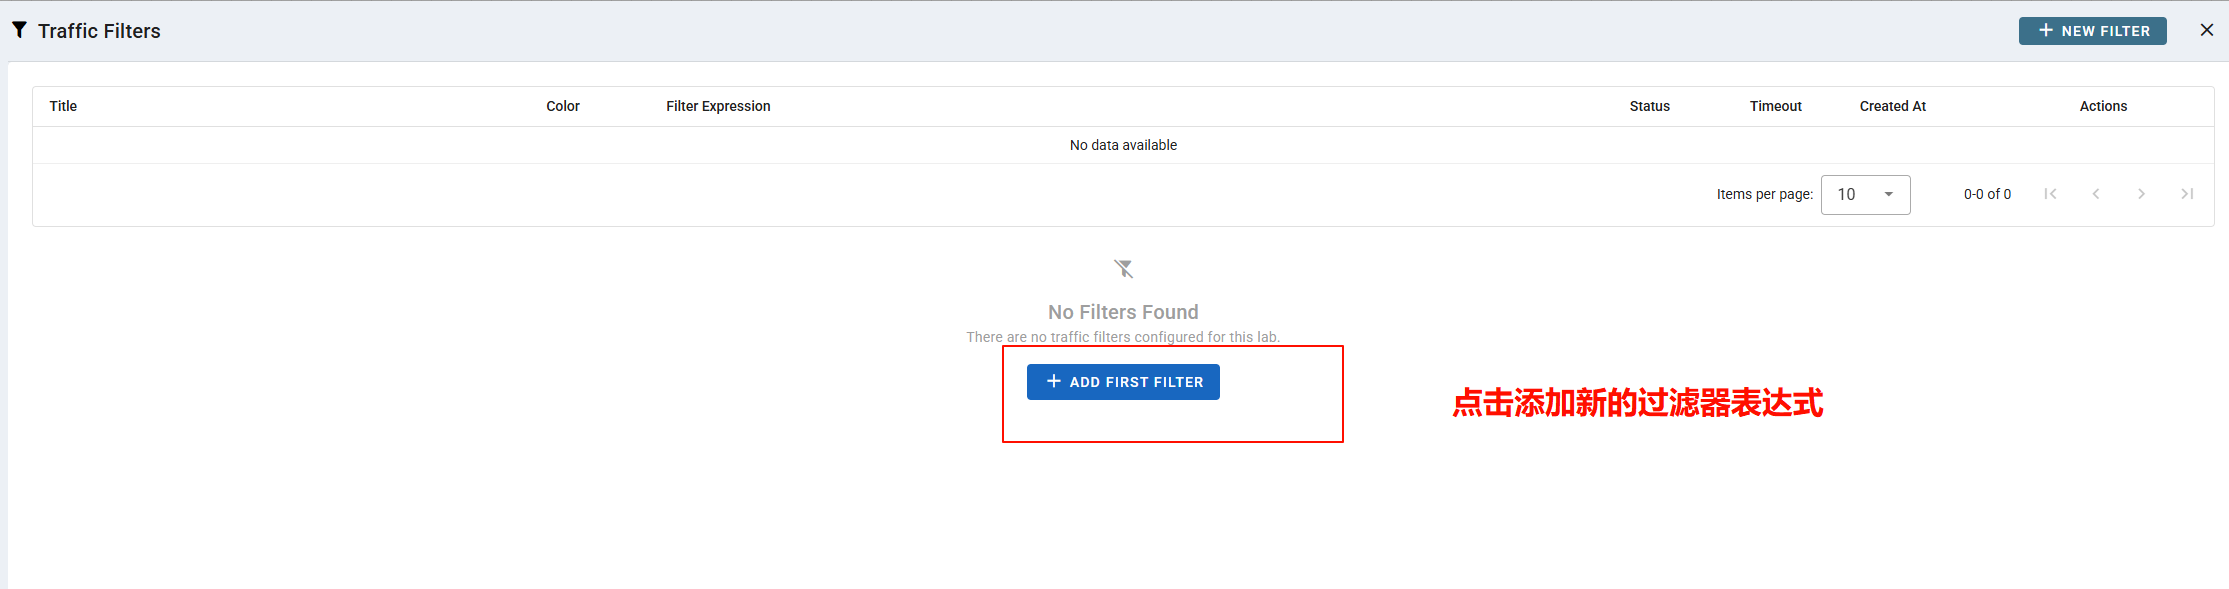Click the Color column header
The height and width of the screenshot is (589, 2229).
563,106
